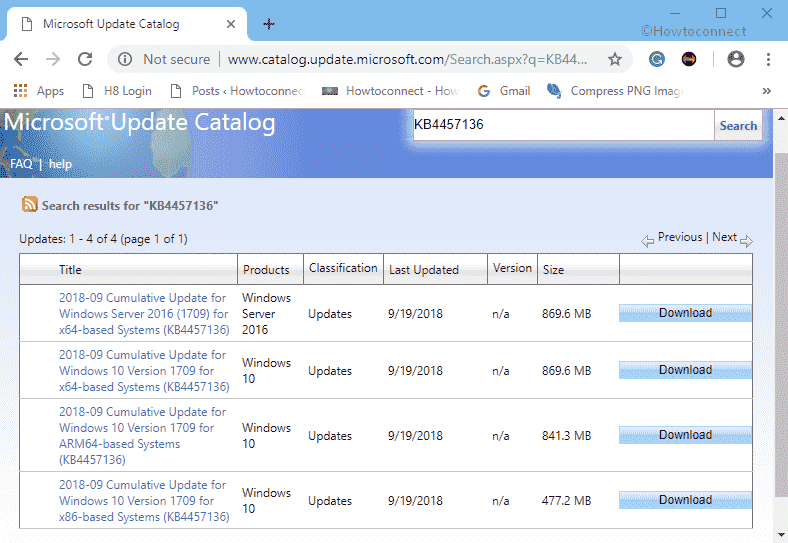Viewport: 788px width, 543px height.
Task: Show more bookmarks with the double chevron
Action: pos(766,91)
